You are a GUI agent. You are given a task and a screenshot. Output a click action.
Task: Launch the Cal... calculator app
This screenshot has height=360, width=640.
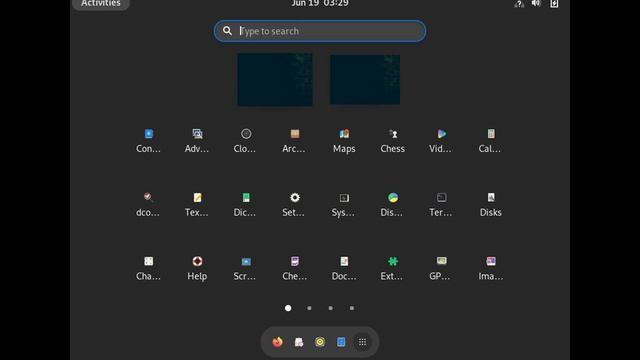pos(491,140)
